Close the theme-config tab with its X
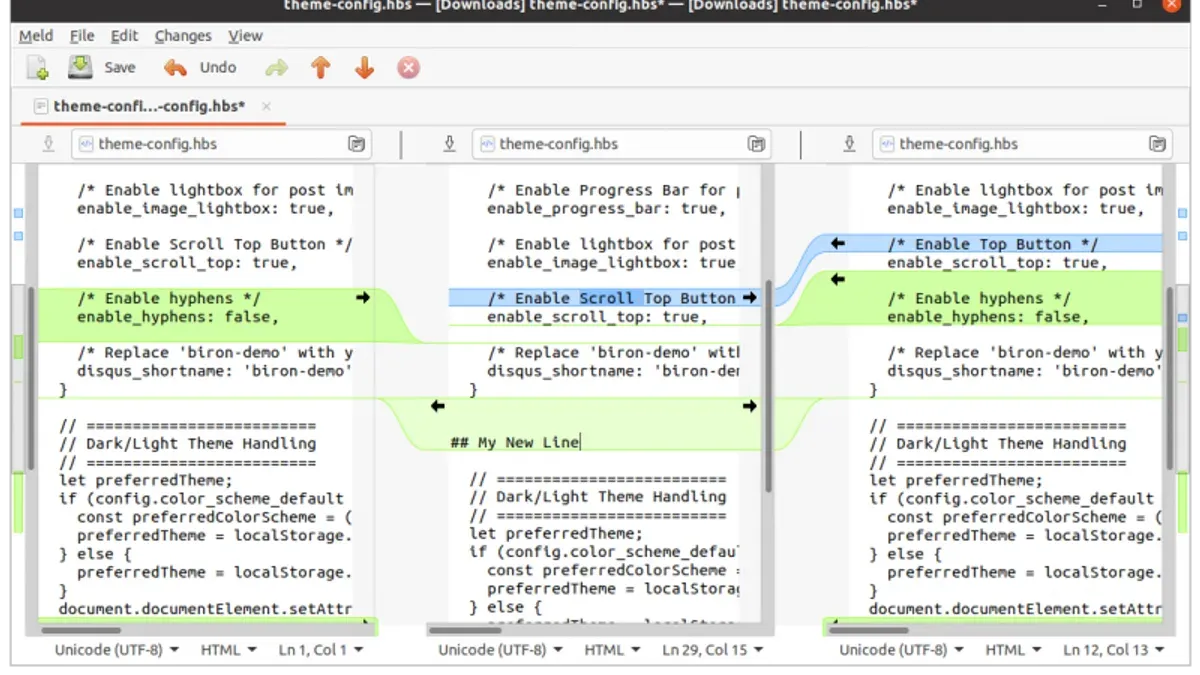 pyautogui.click(x=266, y=106)
